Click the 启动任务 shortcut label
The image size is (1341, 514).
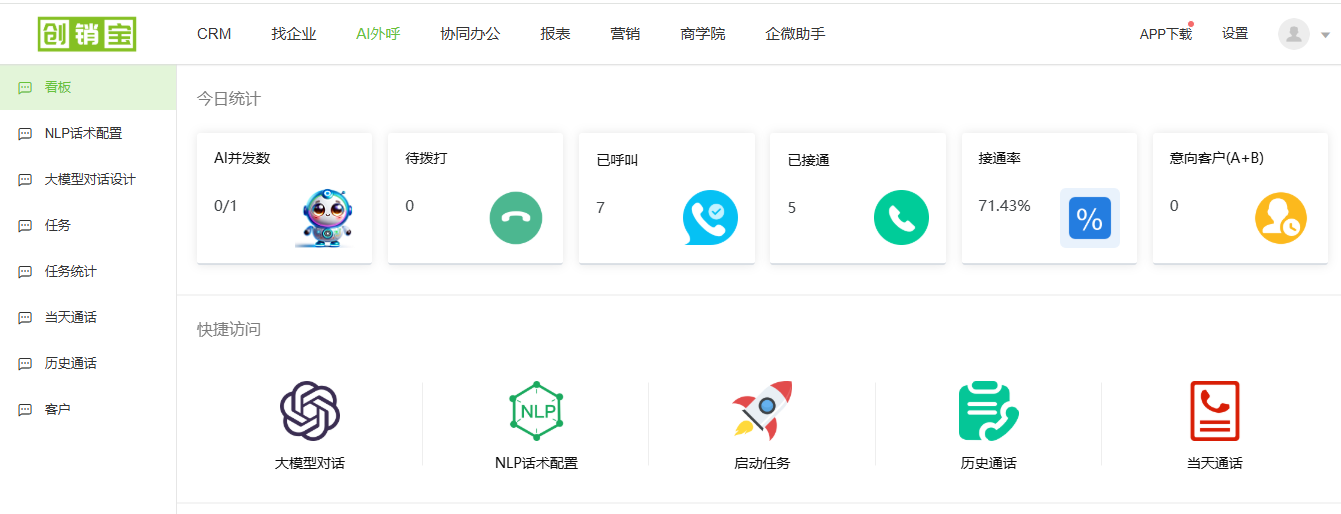click(762, 463)
